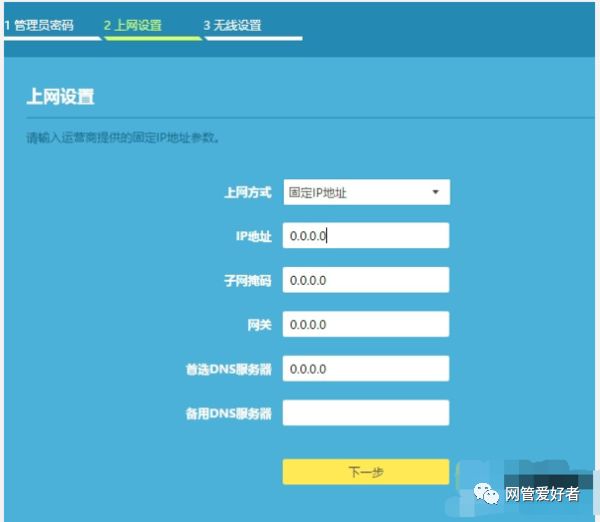Click the 网关 label
This screenshot has height=522, width=600.
[259, 325]
